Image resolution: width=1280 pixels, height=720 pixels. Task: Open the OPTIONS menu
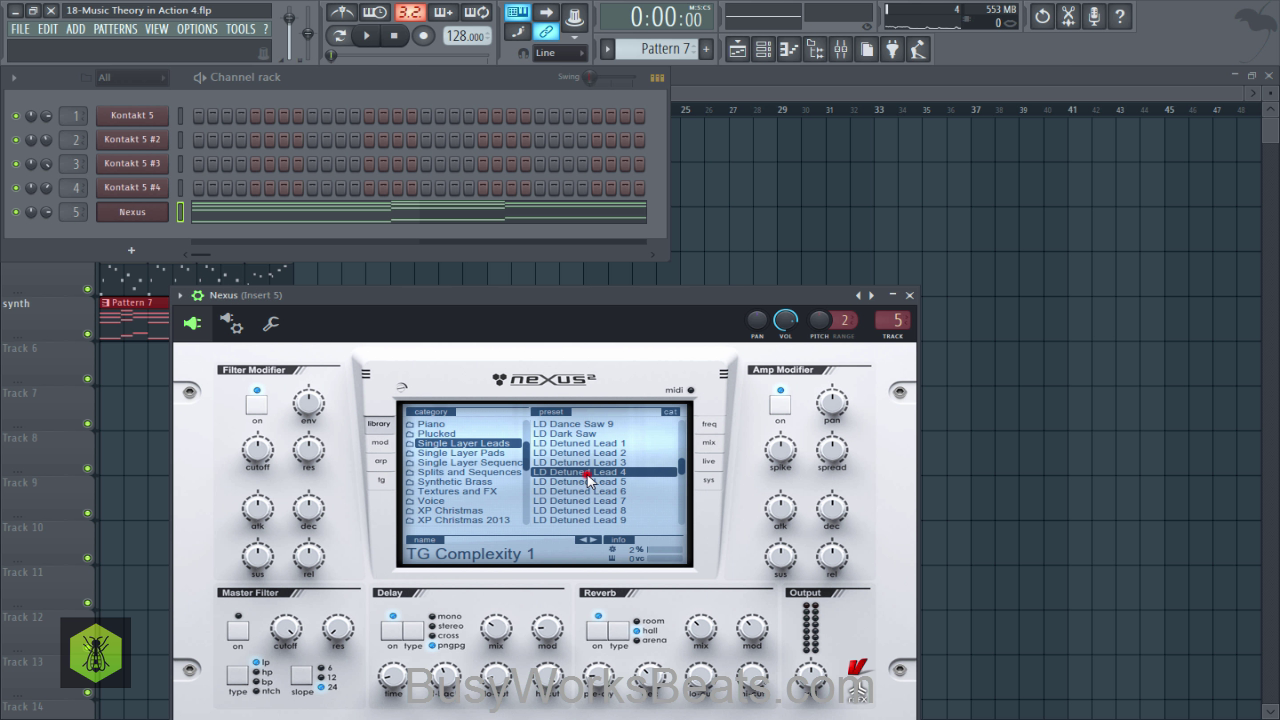(197, 29)
